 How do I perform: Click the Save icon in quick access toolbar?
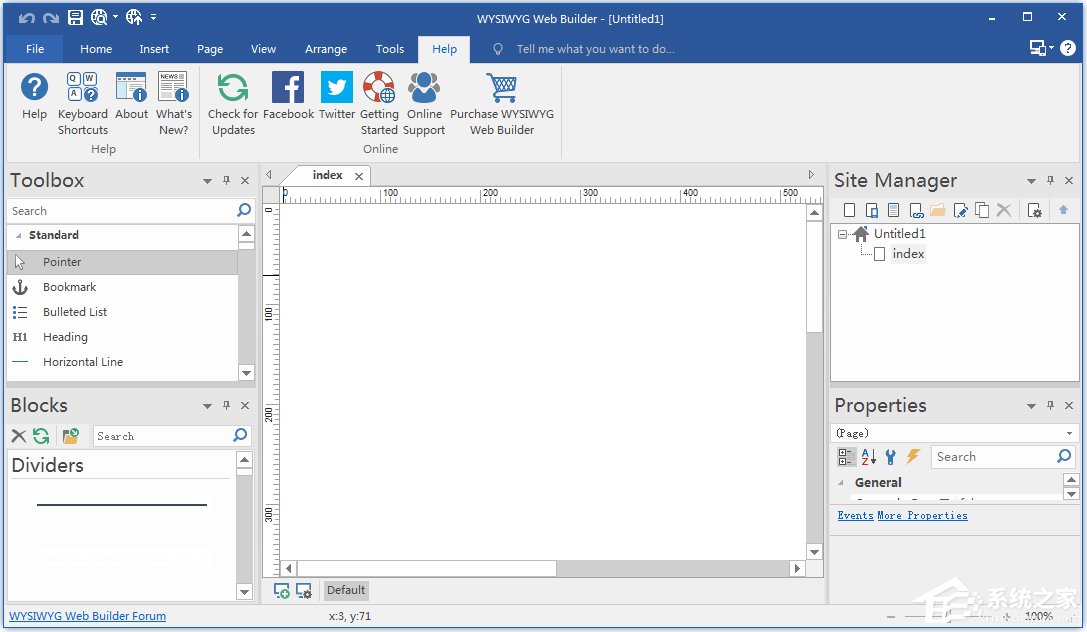coord(76,18)
